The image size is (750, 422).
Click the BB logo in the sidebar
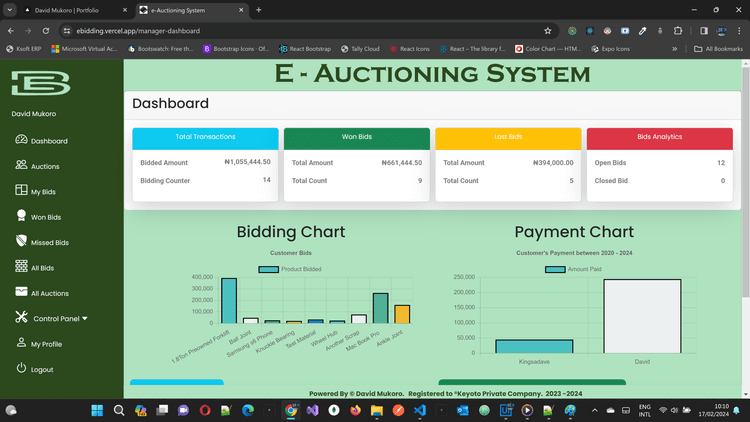40,84
